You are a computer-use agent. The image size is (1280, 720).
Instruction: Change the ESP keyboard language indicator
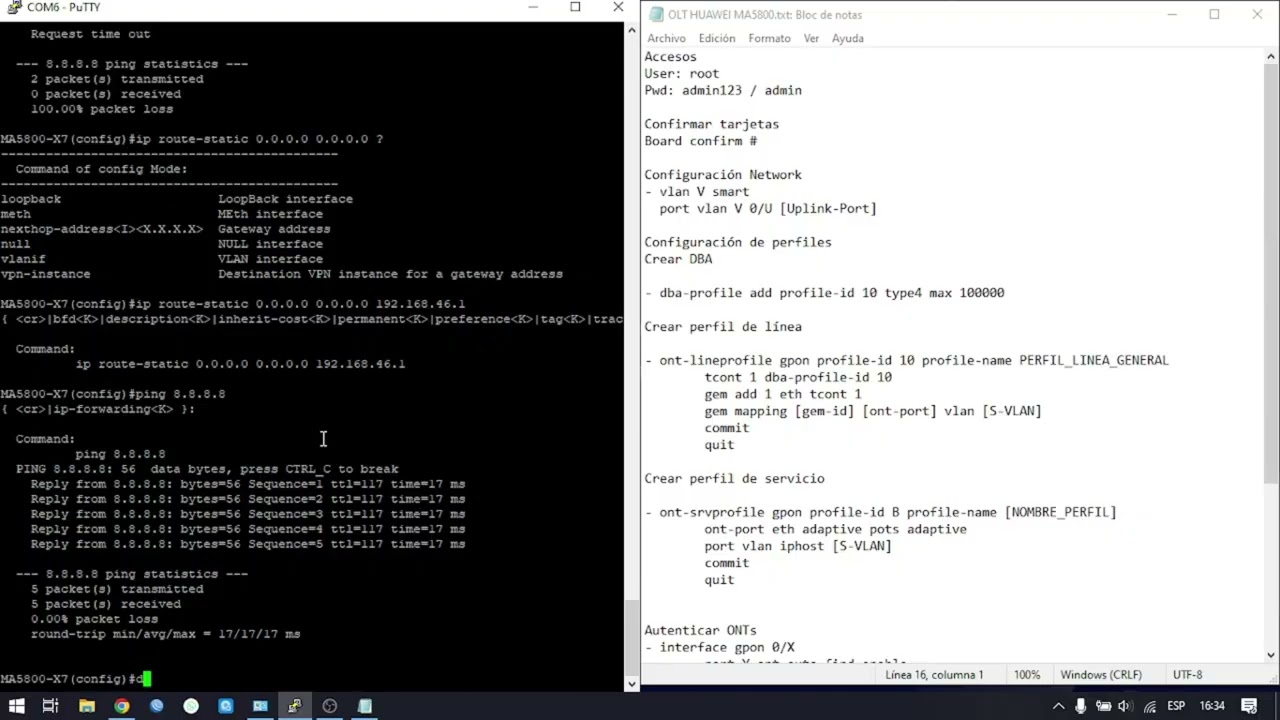1176,706
